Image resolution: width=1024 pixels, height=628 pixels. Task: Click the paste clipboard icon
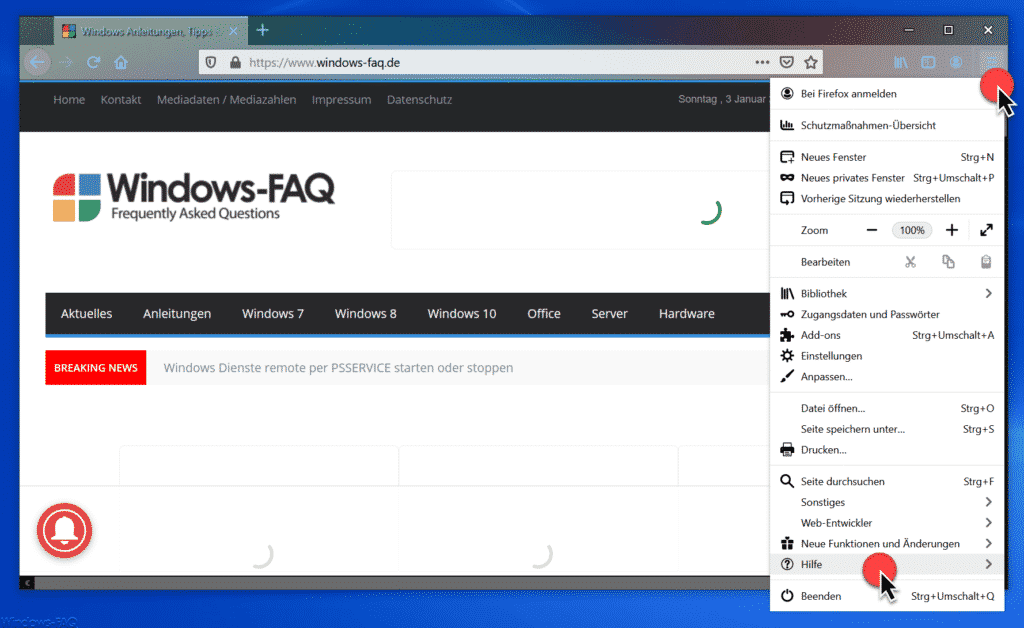click(986, 262)
